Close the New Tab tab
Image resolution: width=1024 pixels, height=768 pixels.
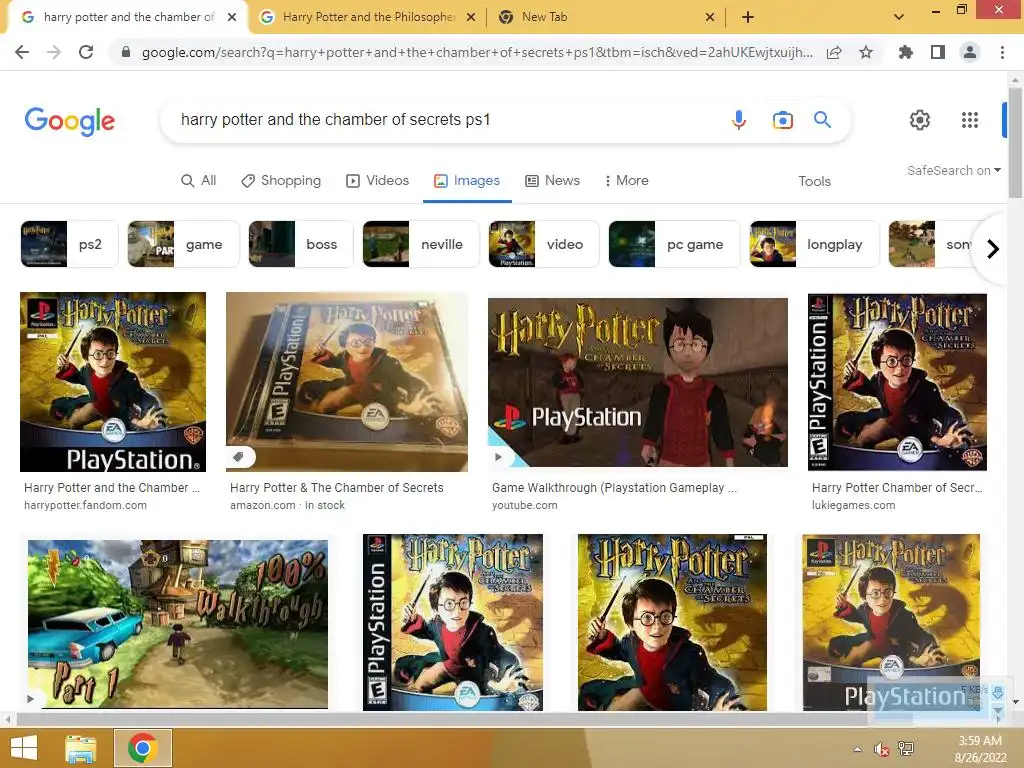pos(710,18)
